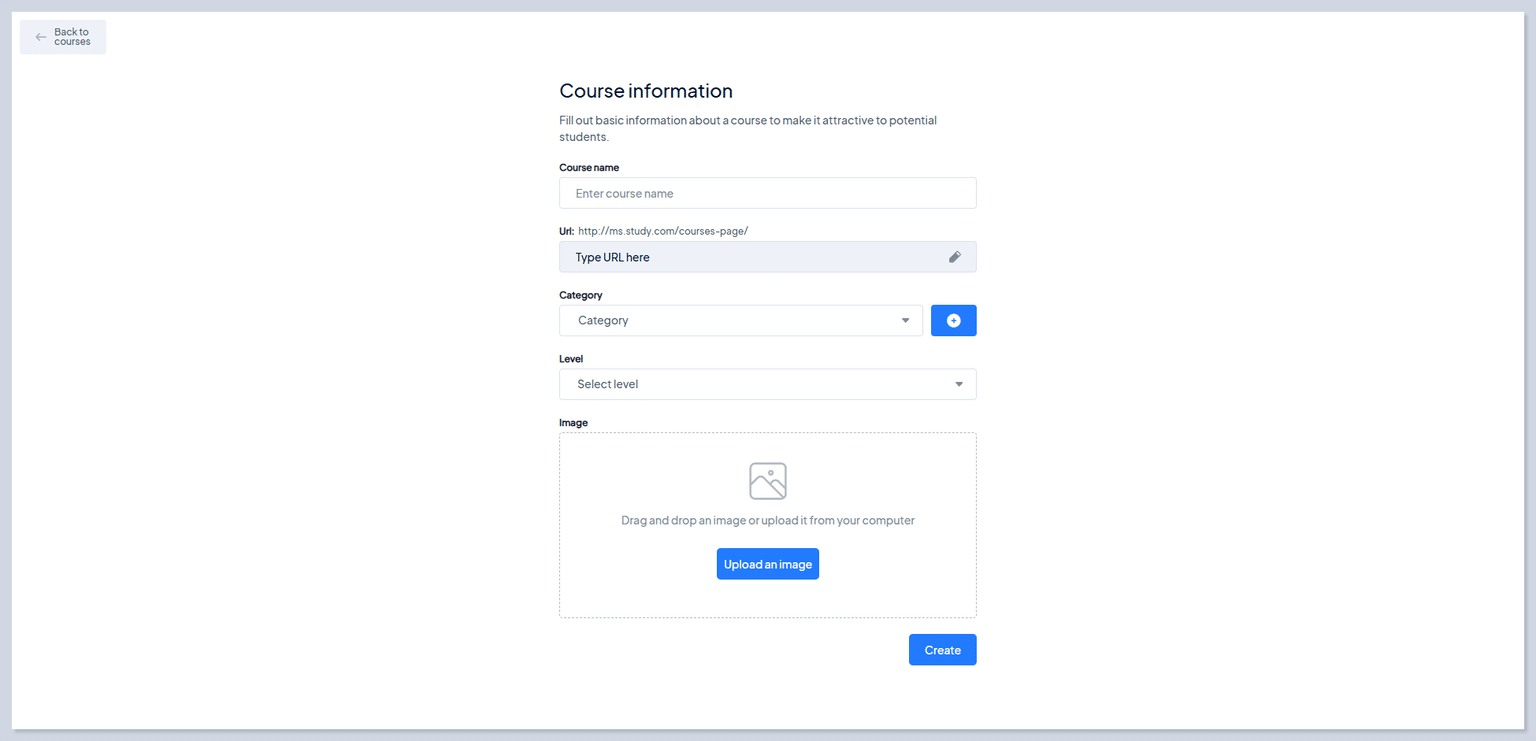Click the blue plus icon to add a category
1536x741 pixels.
pyautogui.click(x=953, y=320)
